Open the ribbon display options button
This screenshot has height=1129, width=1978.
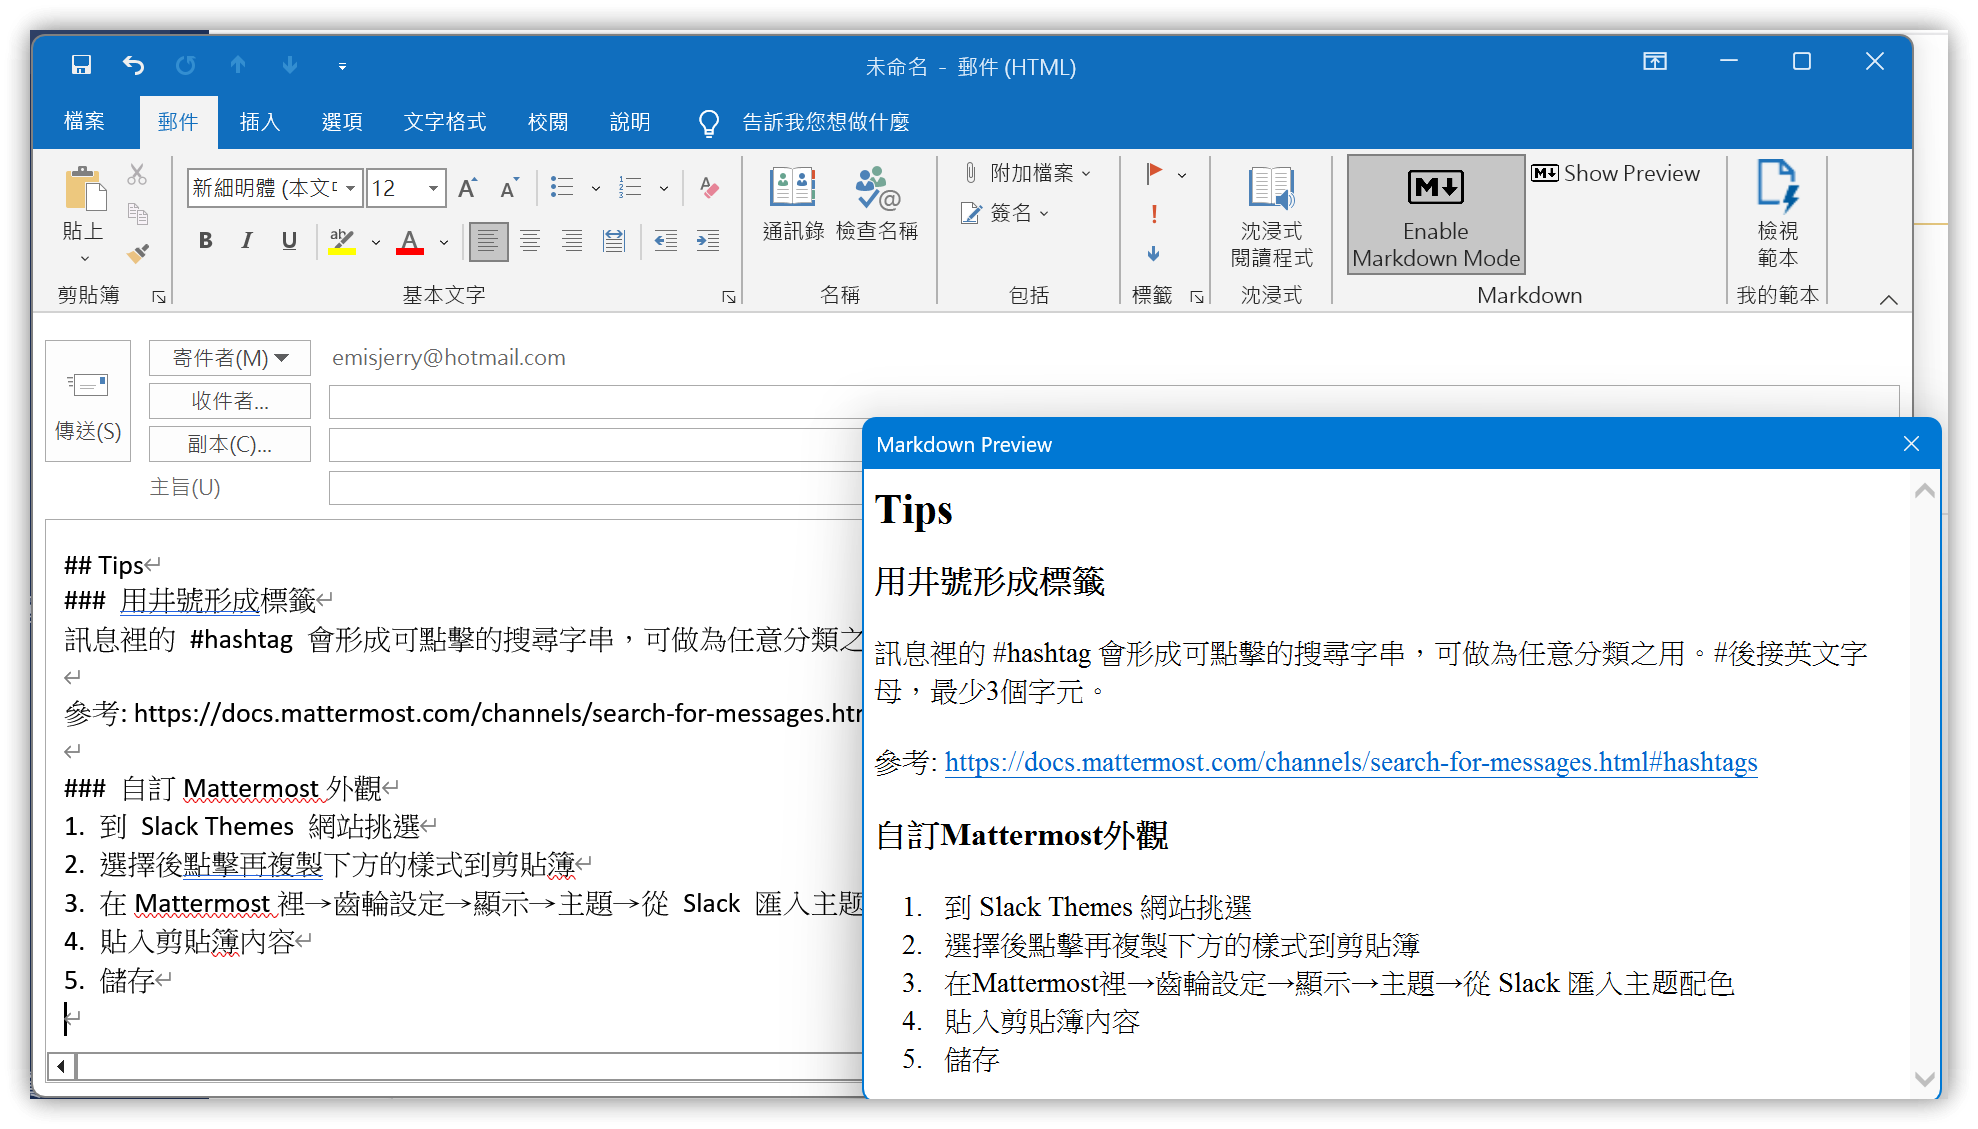(1655, 62)
